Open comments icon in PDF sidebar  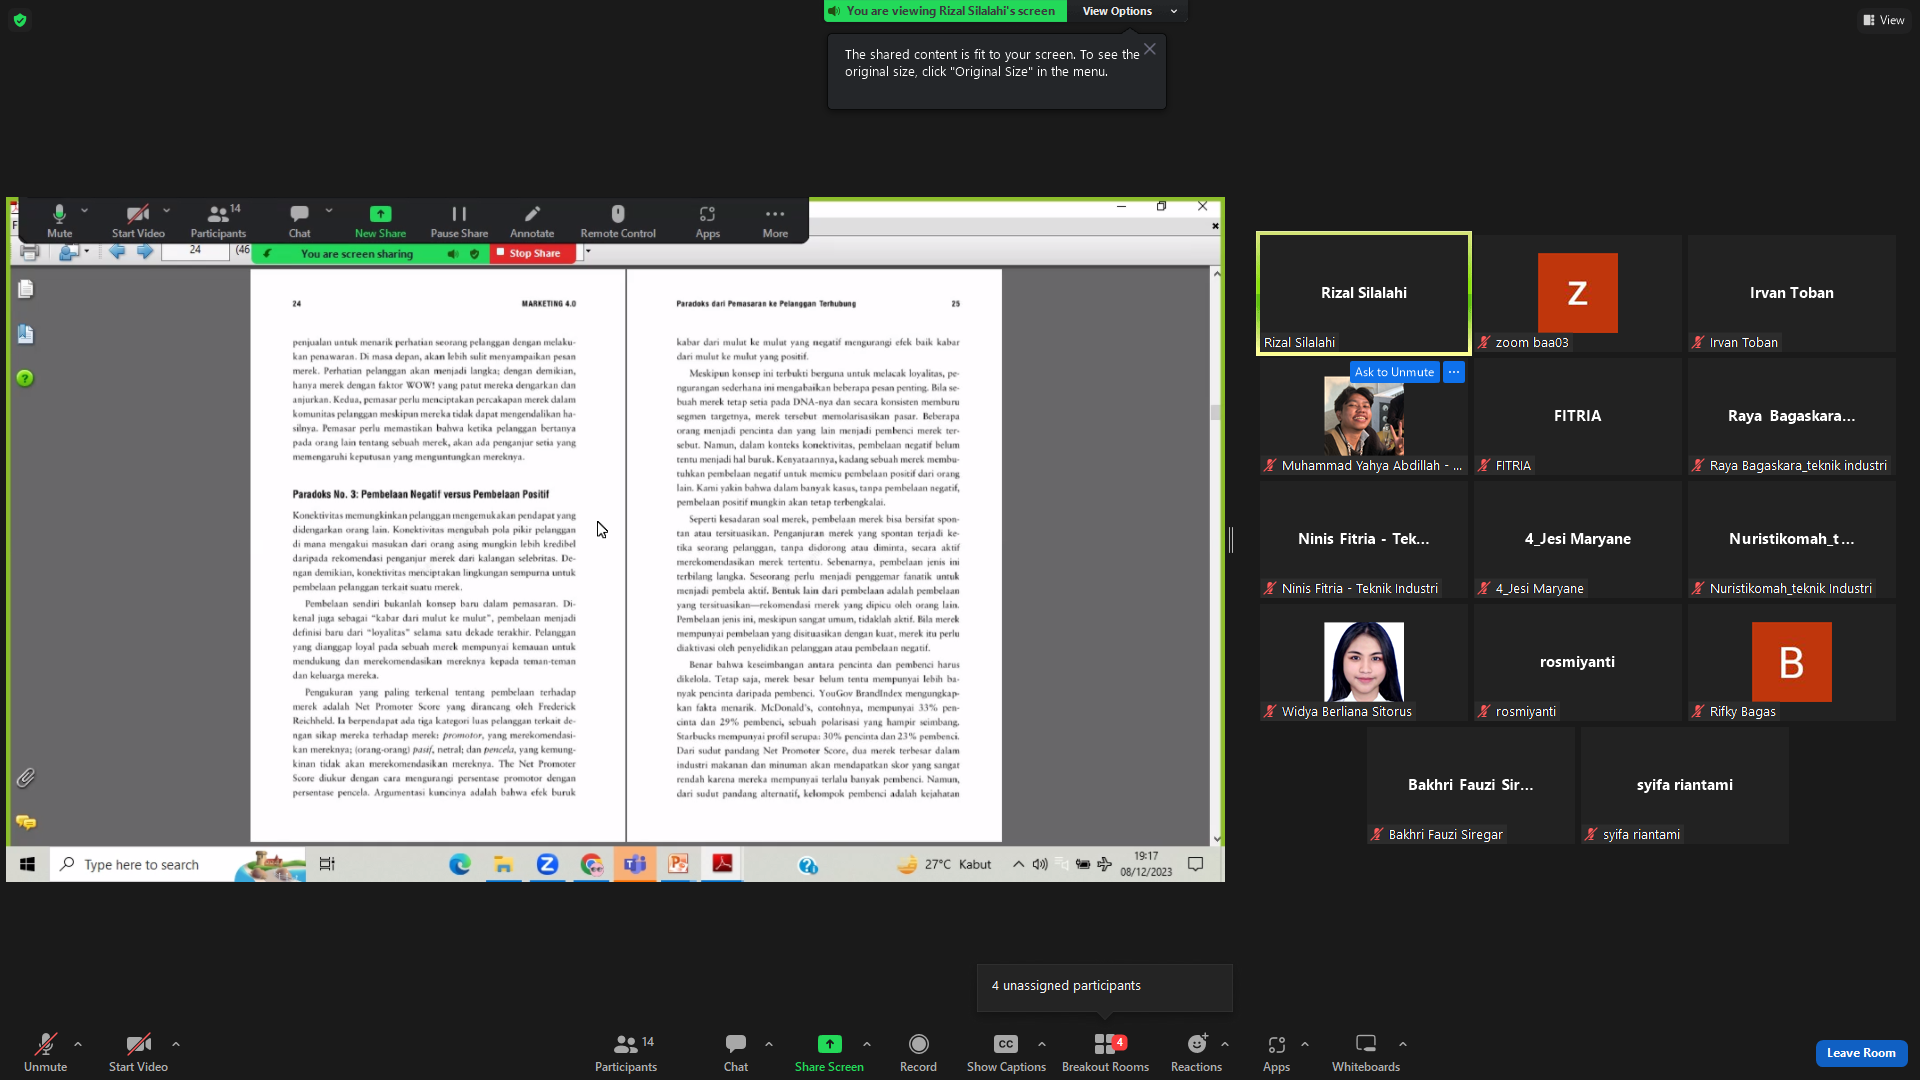26,822
